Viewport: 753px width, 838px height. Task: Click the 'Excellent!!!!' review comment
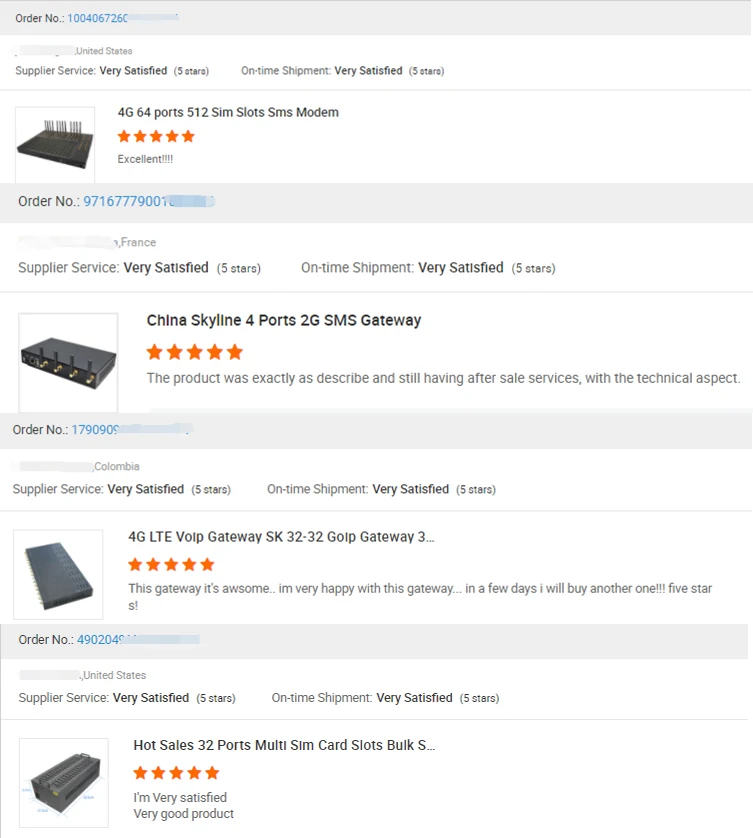pyautogui.click(x=145, y=159)
